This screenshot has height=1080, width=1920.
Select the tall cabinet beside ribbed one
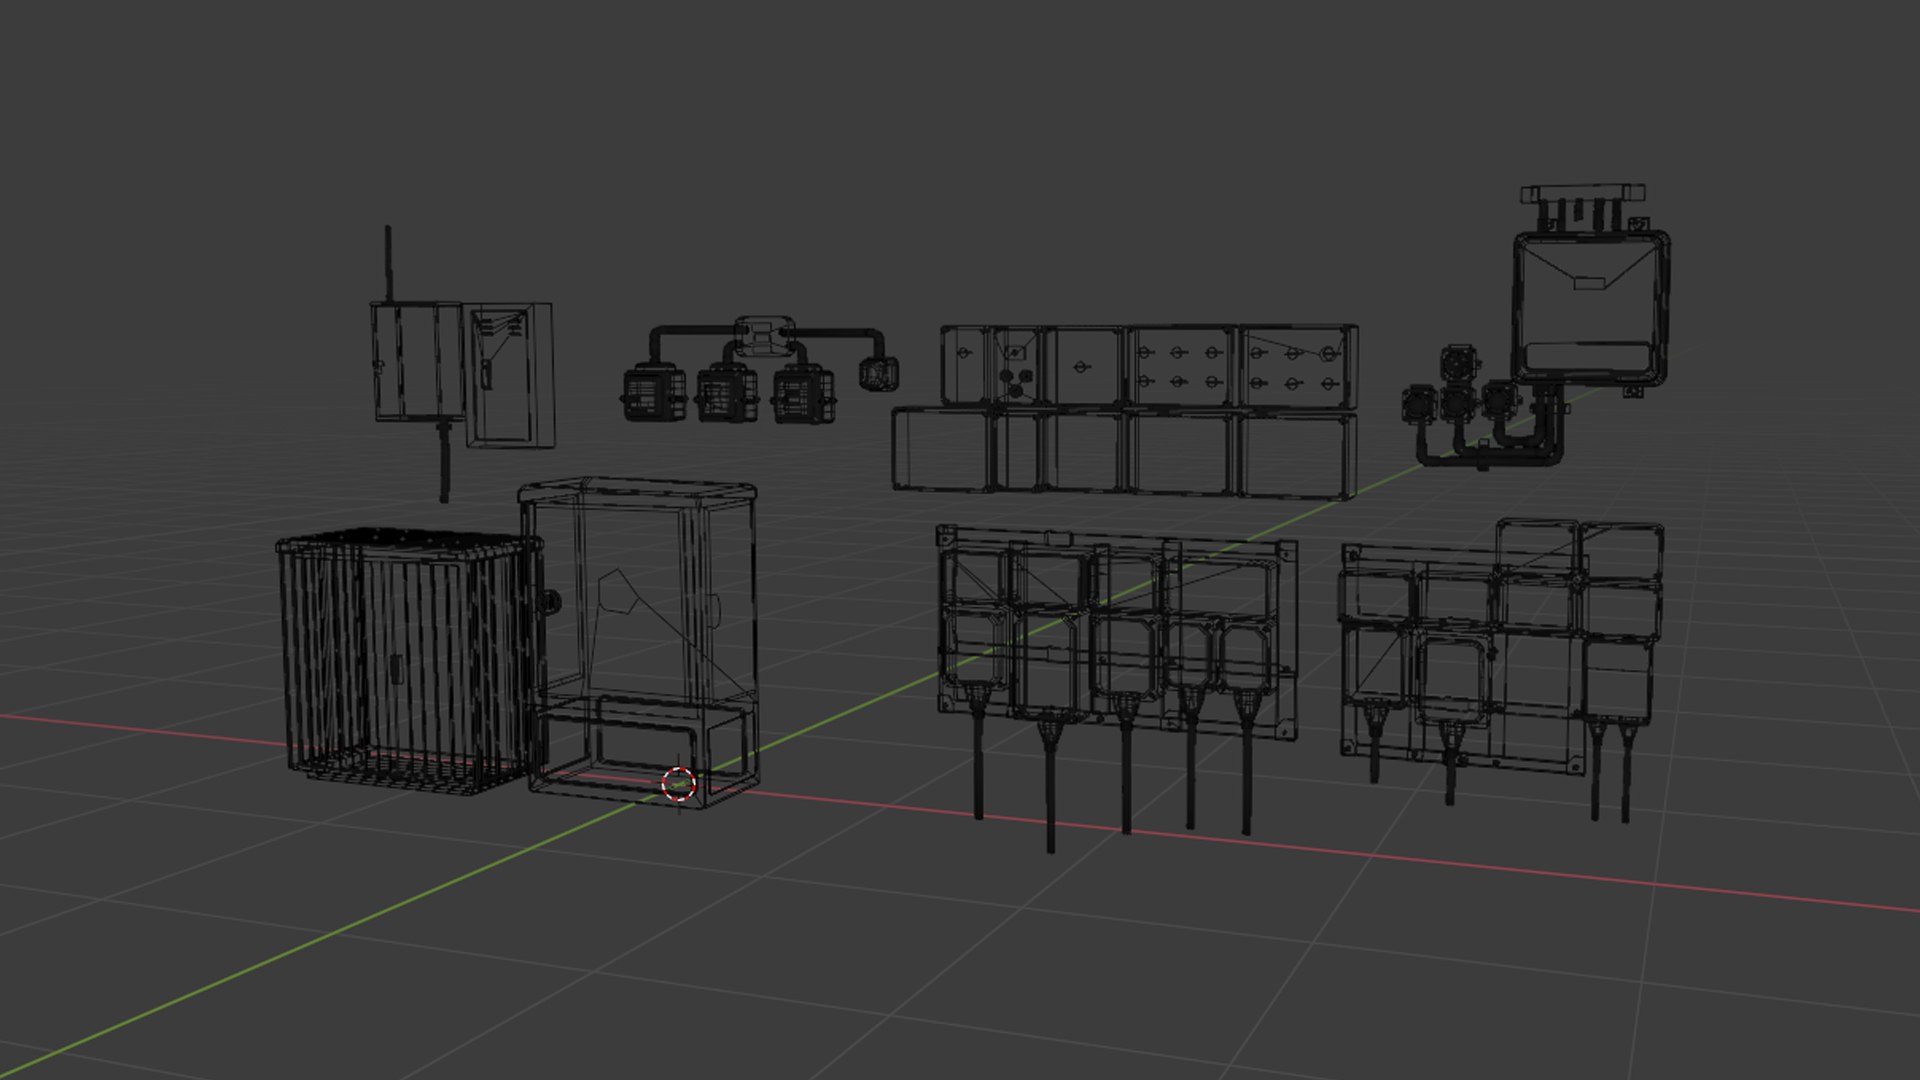(x=638, y=643)
